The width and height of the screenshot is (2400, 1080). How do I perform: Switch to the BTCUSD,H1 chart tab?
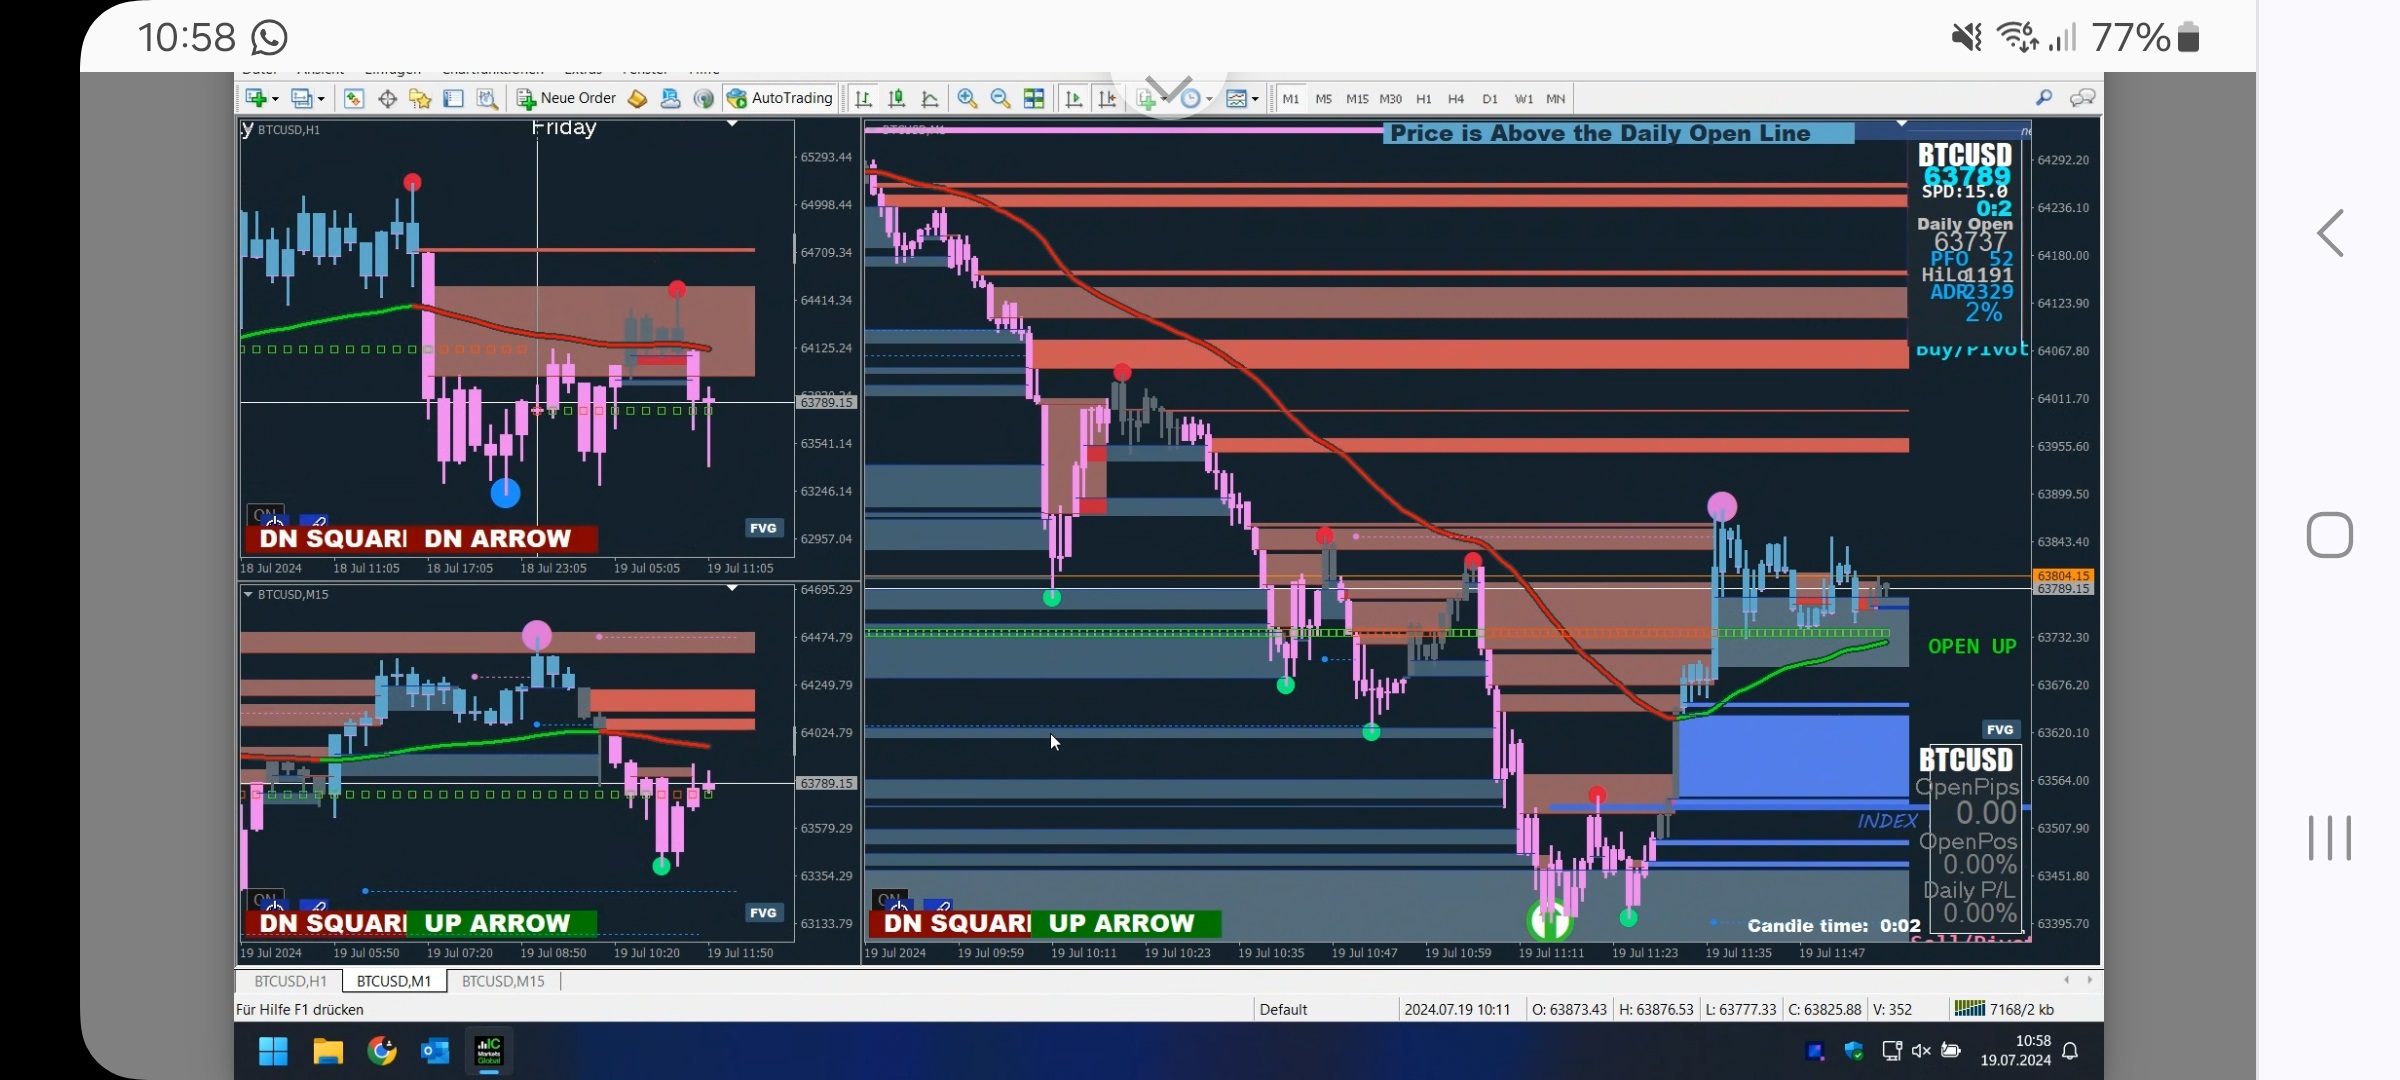290,981
